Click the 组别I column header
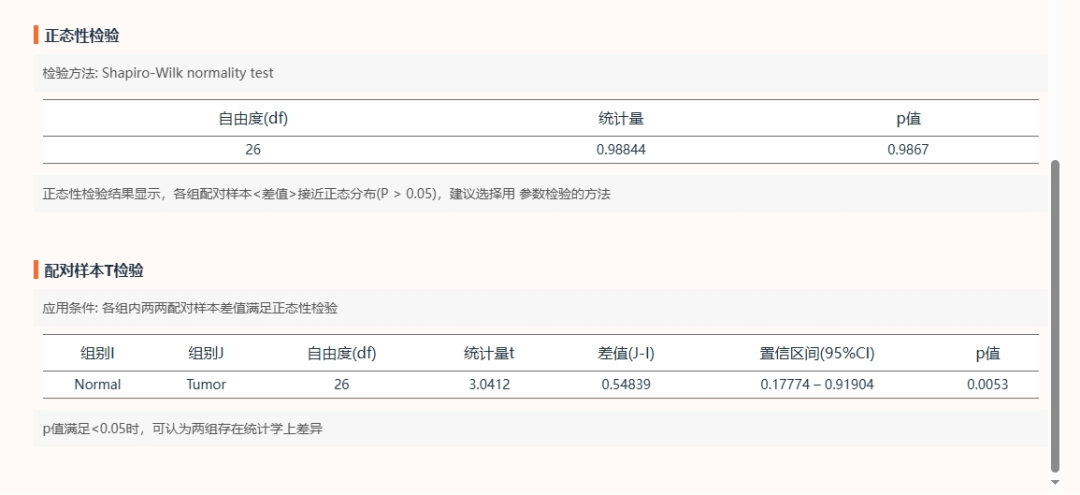The height and width of the screenshot is (495, 1080). click(x=97, y=354)
